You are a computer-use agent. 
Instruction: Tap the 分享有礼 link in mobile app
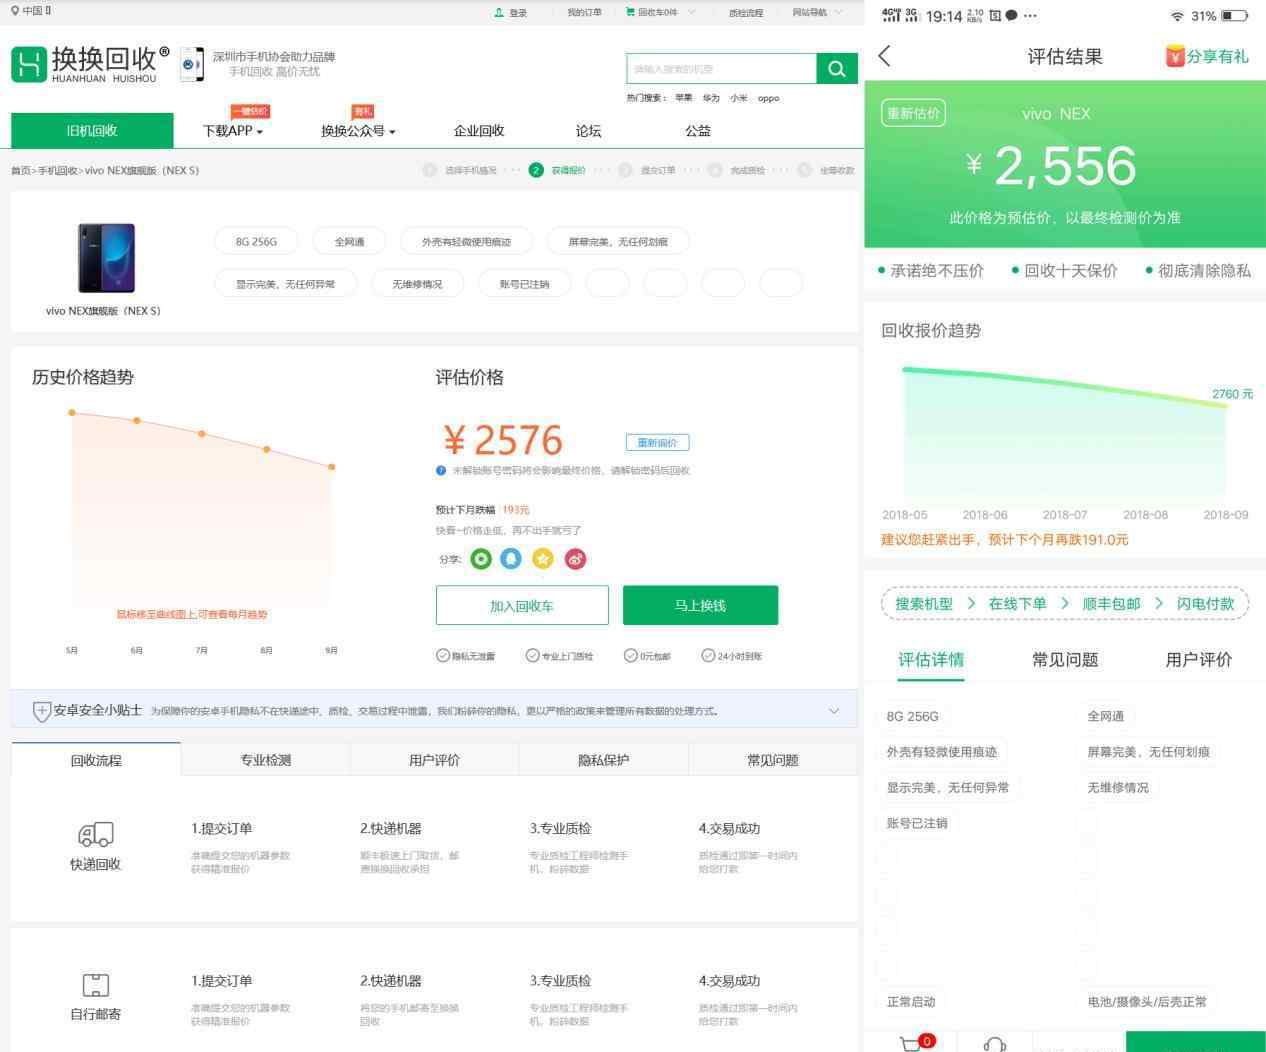coord(1218,56)
